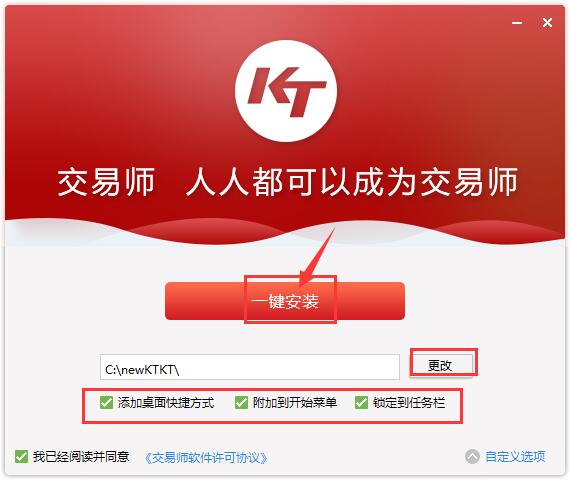The width and height of the screenshot is (570, 480).
Task: Click the 人人都可以成为交易师 slogan headline
Action: 352,182
